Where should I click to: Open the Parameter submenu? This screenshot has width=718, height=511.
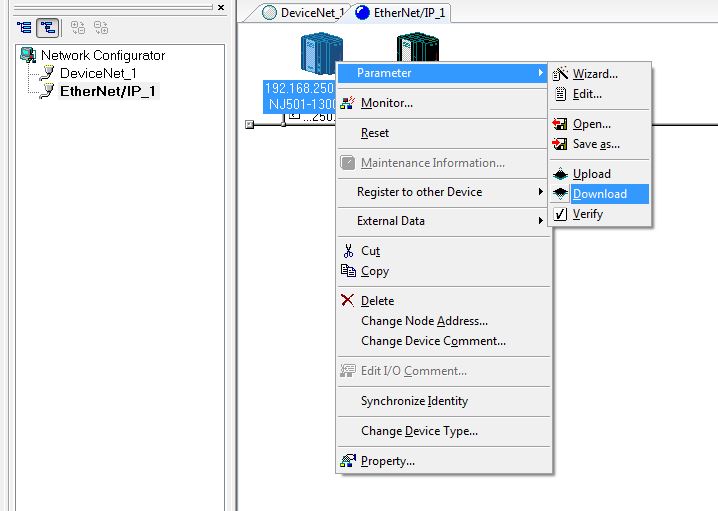pyautogui.click(x=443, y=73)
